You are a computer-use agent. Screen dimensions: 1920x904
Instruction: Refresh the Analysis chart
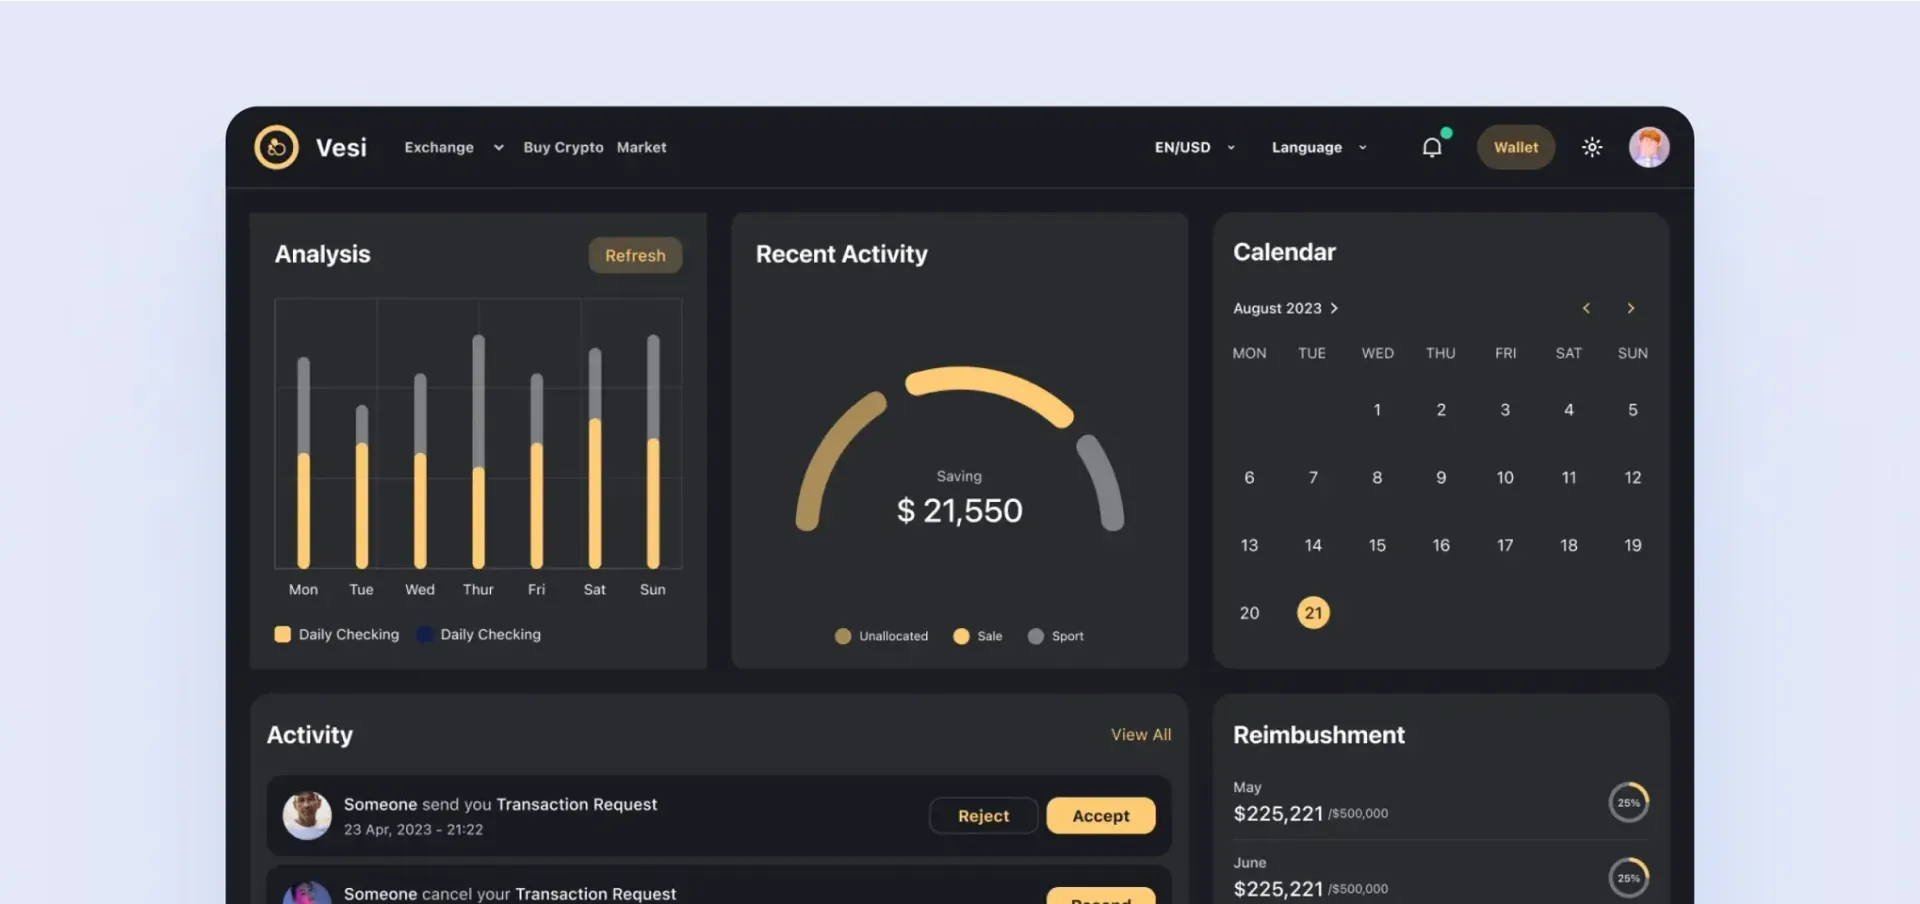[635, 255]
